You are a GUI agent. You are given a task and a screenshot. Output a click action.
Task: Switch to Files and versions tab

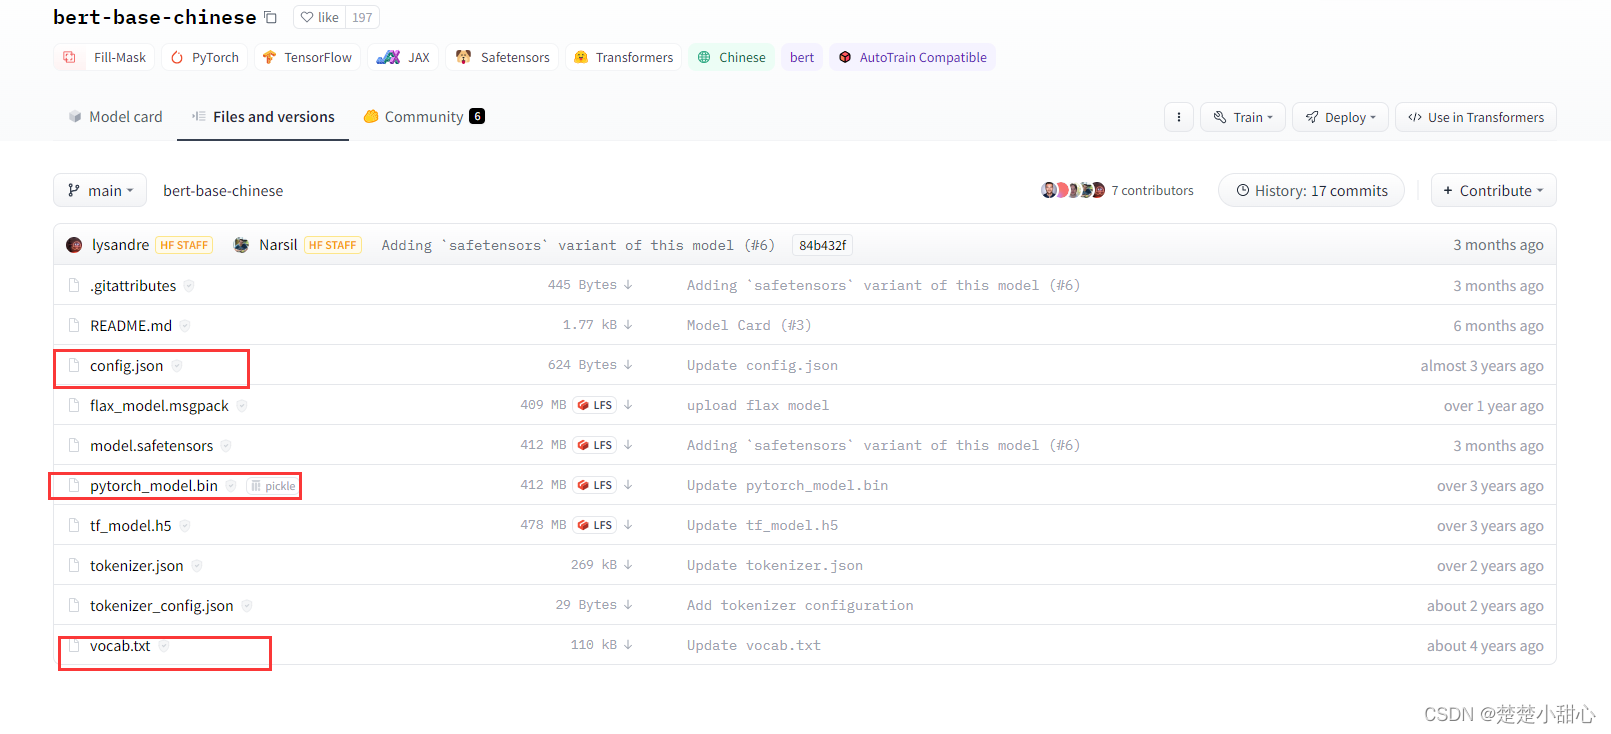point(263,117)
